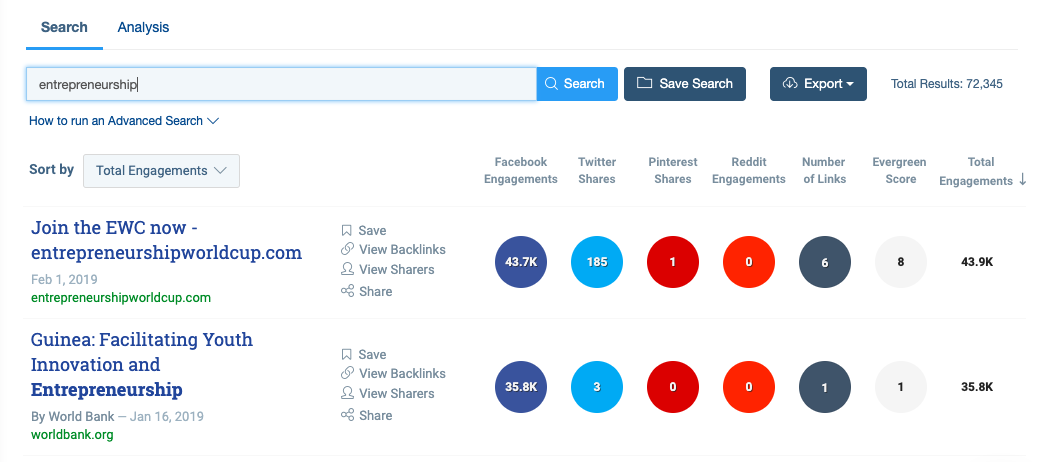Viewport: 1050px width, 462px height.
Task: Click the entrepreneurship search input field
Action: pyautogui.click(x=281, y=84)
